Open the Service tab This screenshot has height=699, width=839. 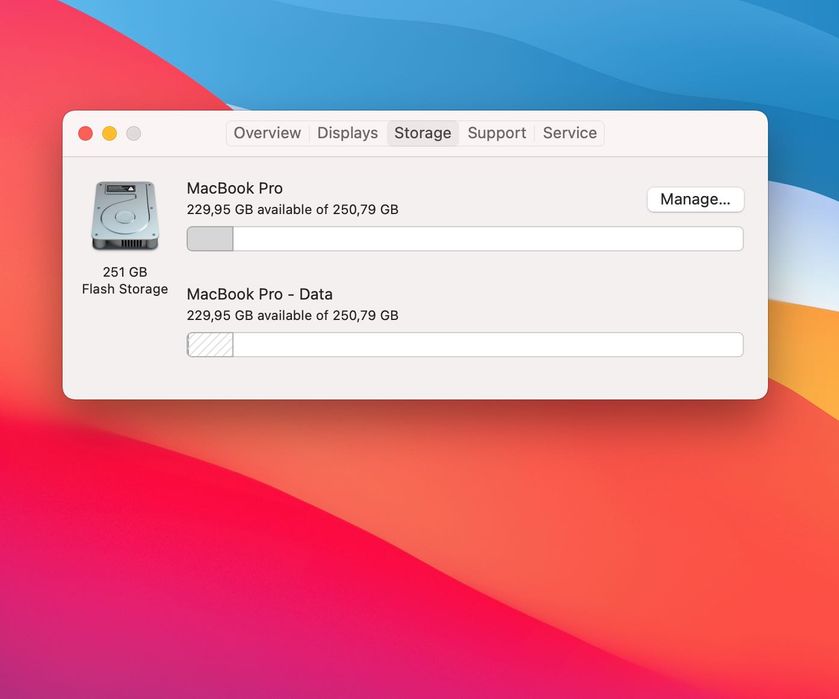point(570,133)
